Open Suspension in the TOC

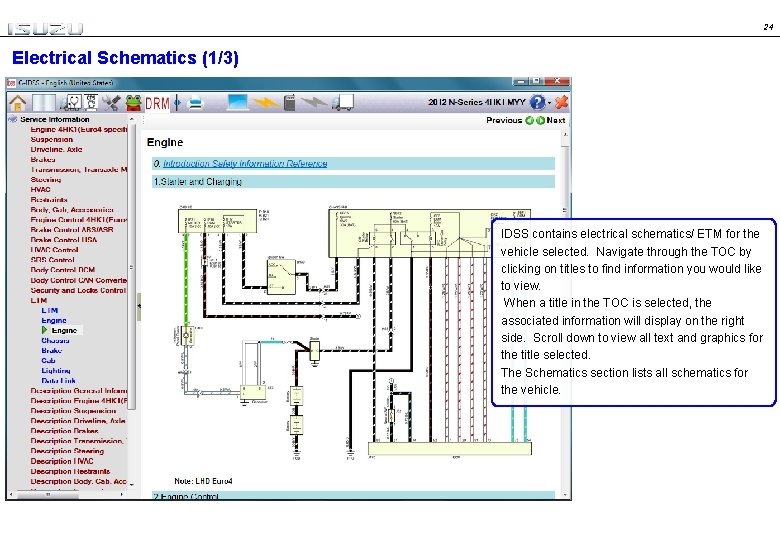click(52, 139)
